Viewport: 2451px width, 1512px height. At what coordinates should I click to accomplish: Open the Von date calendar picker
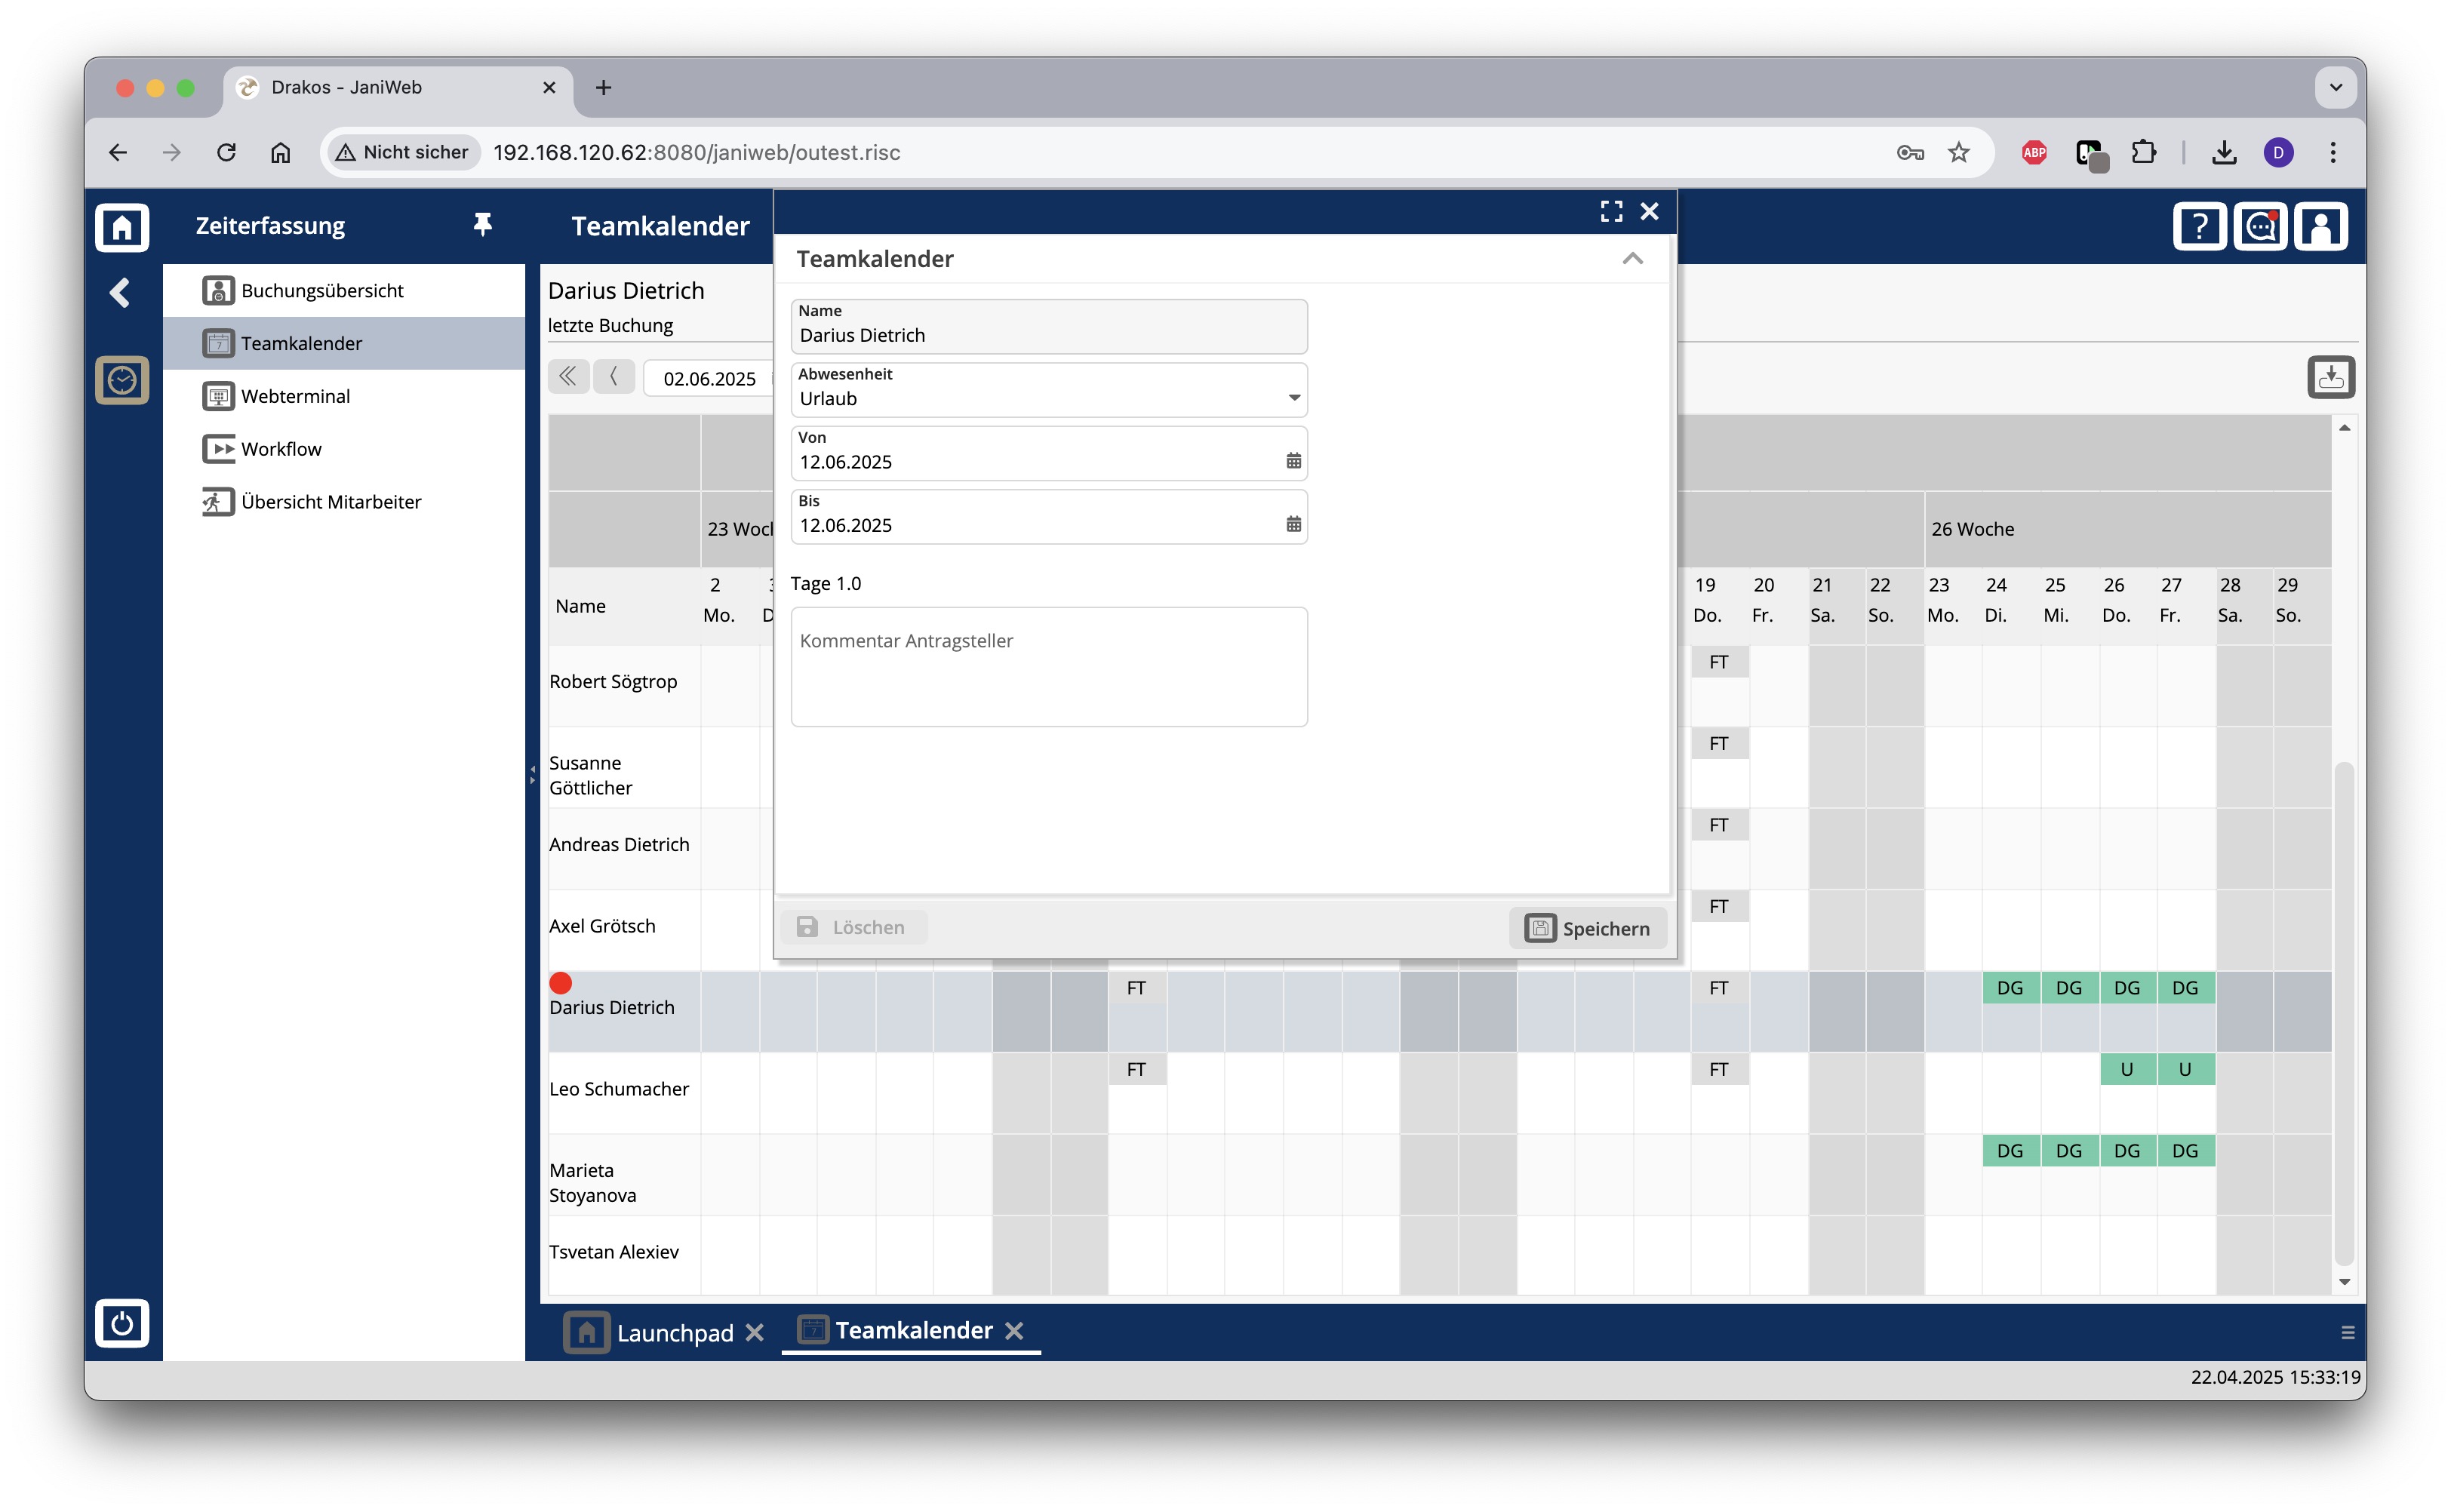pyautogui.click(x=1293, y=461)
